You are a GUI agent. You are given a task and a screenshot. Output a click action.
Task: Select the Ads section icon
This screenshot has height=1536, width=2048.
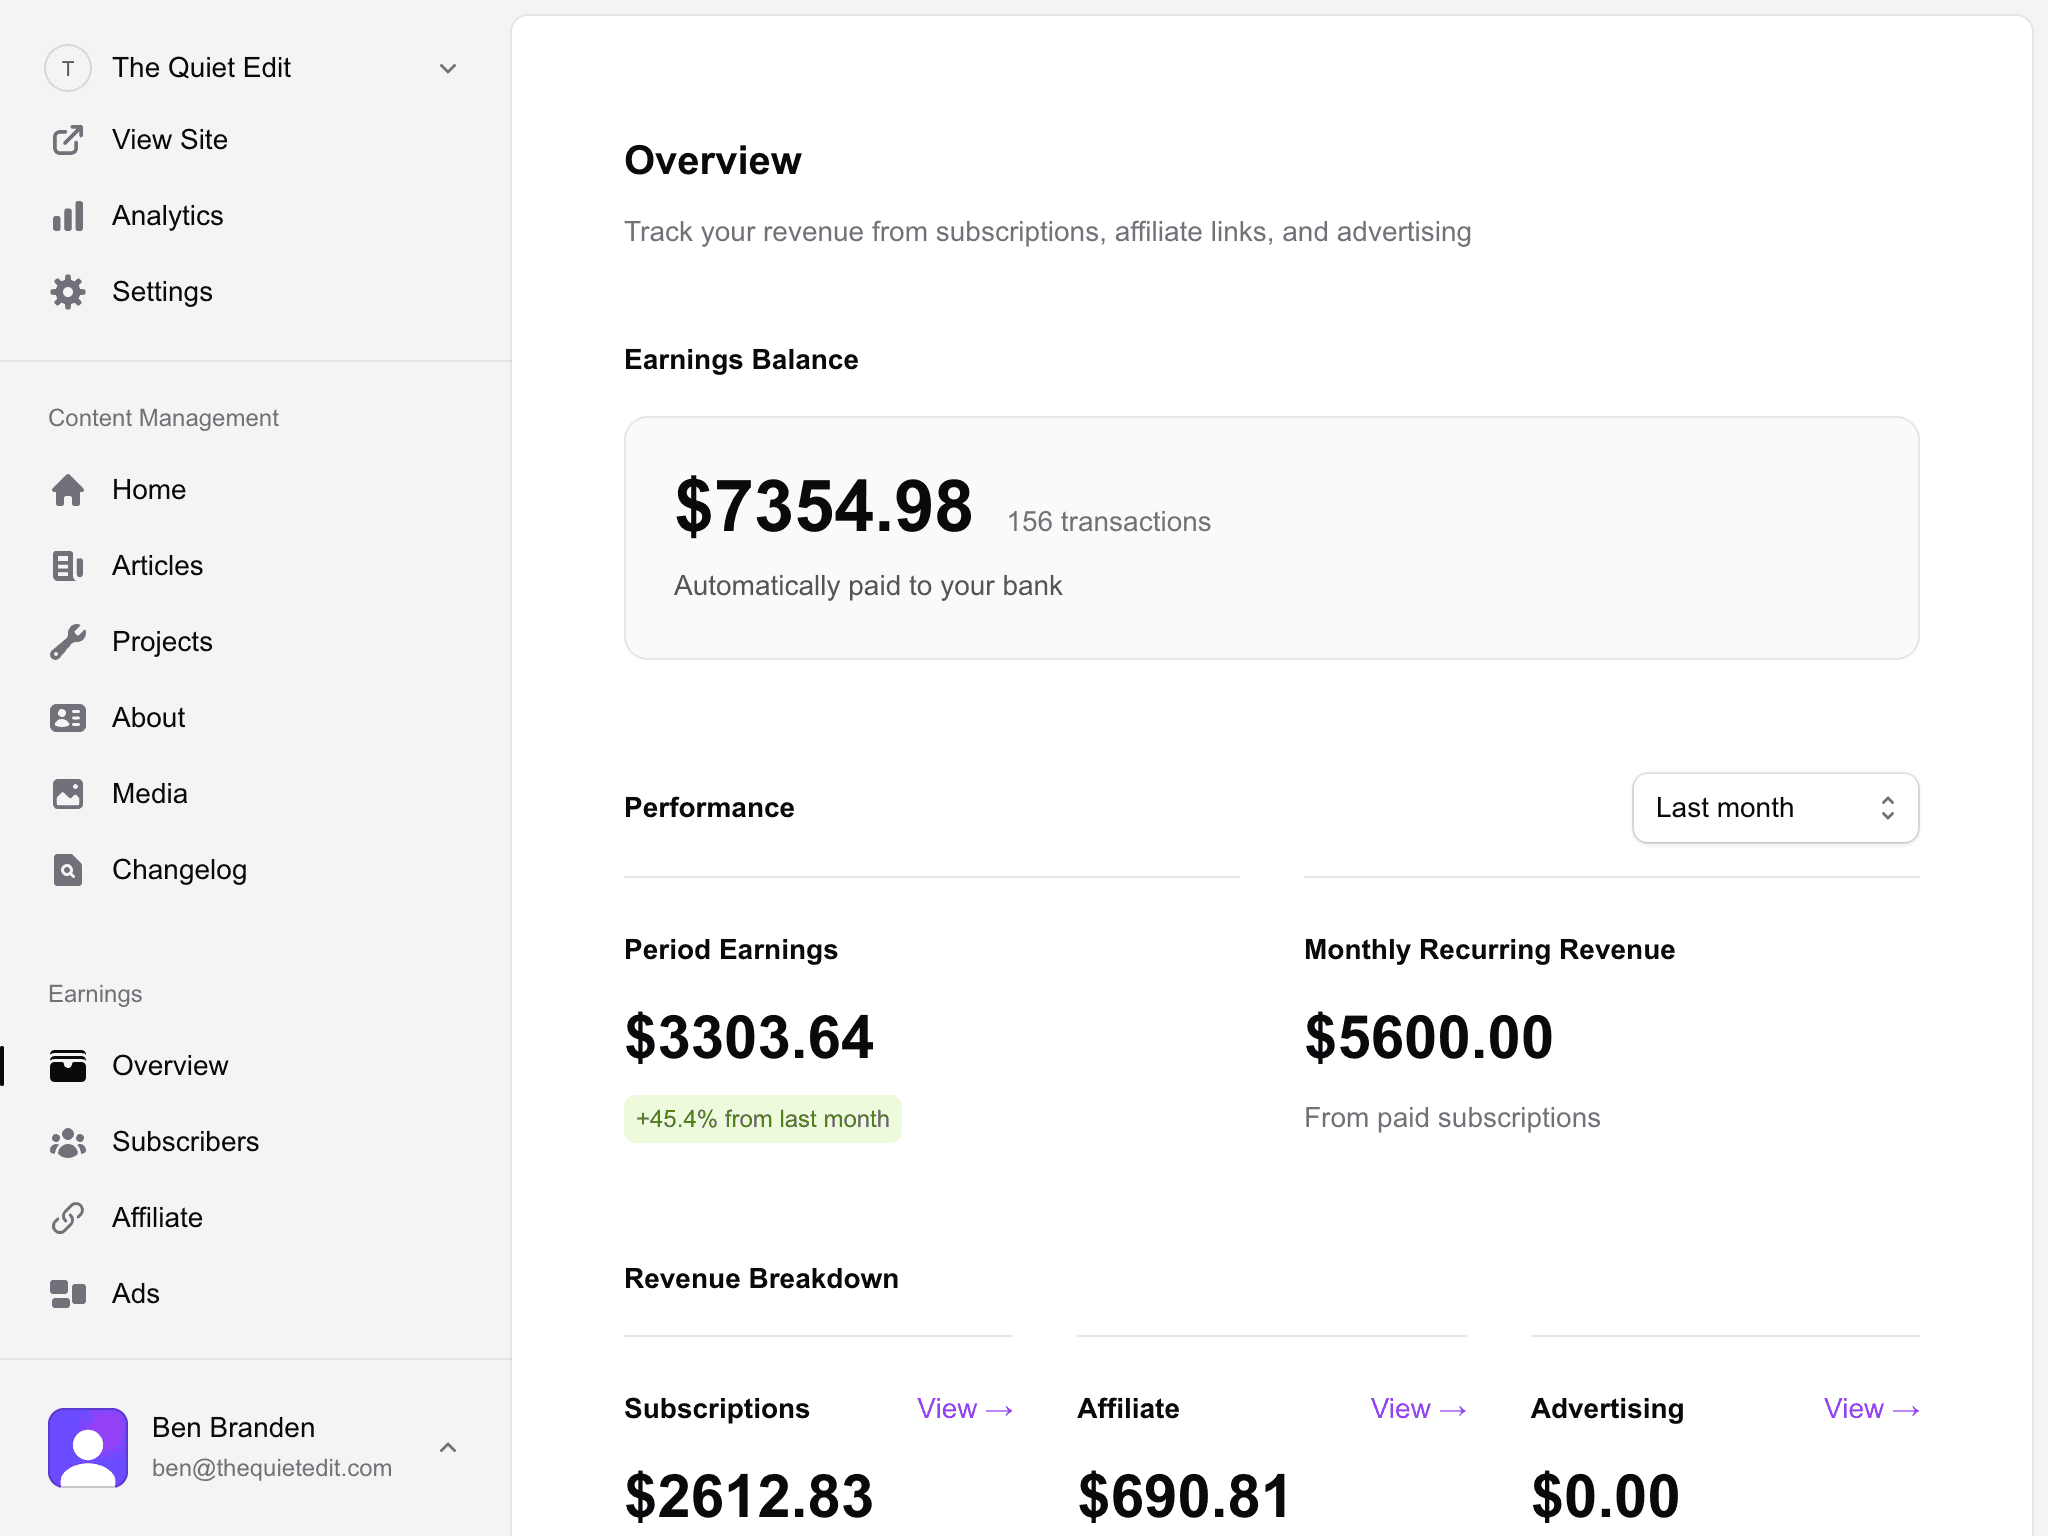(x=68, y=1293)
